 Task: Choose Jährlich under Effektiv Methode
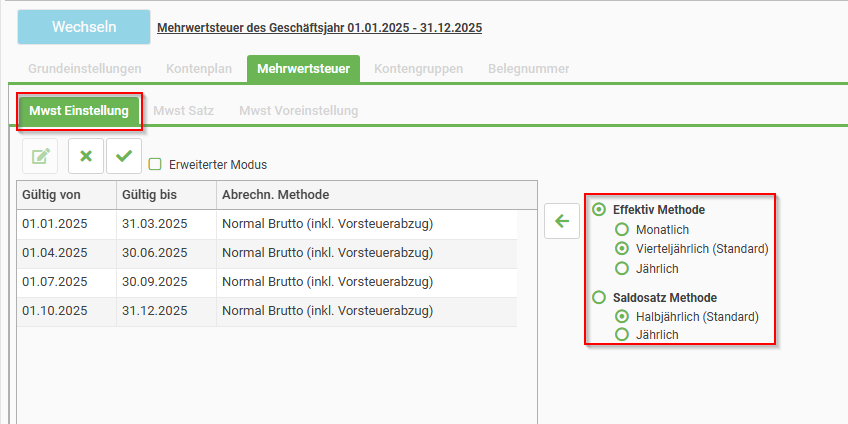click(x=622, y=268)
